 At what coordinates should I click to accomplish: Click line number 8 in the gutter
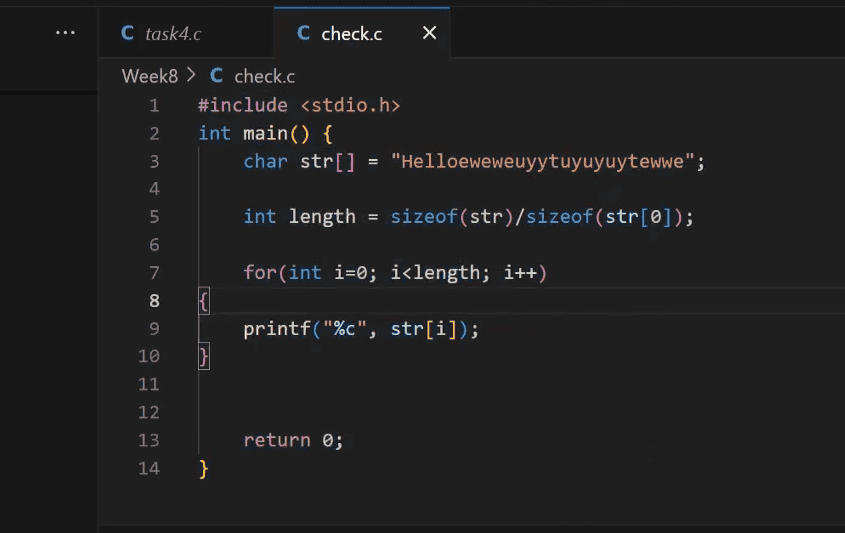pyautogui.click(x=153, y=301)
